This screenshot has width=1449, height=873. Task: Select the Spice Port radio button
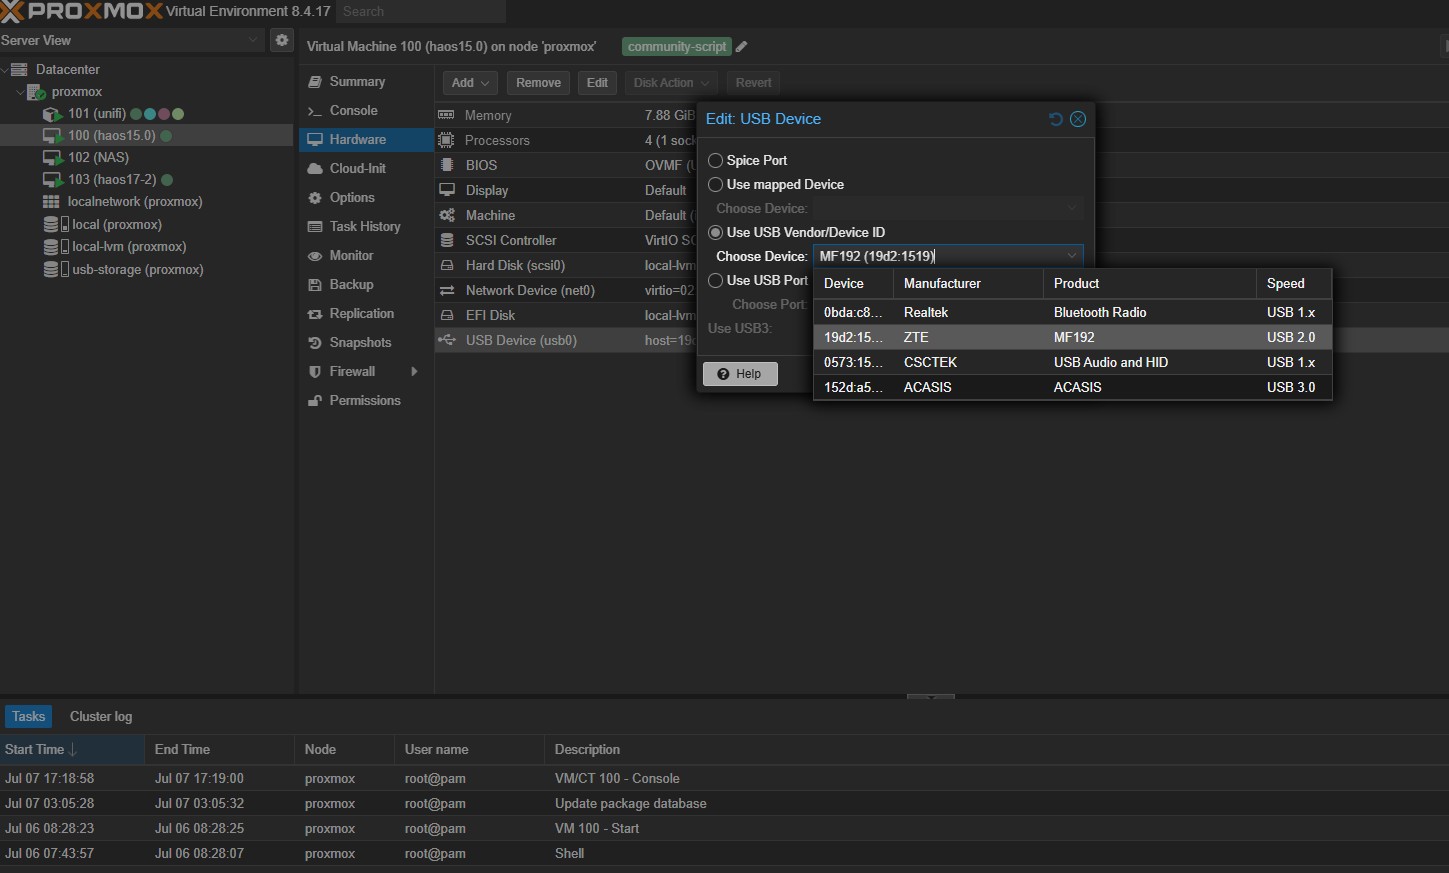click(715, 160)
